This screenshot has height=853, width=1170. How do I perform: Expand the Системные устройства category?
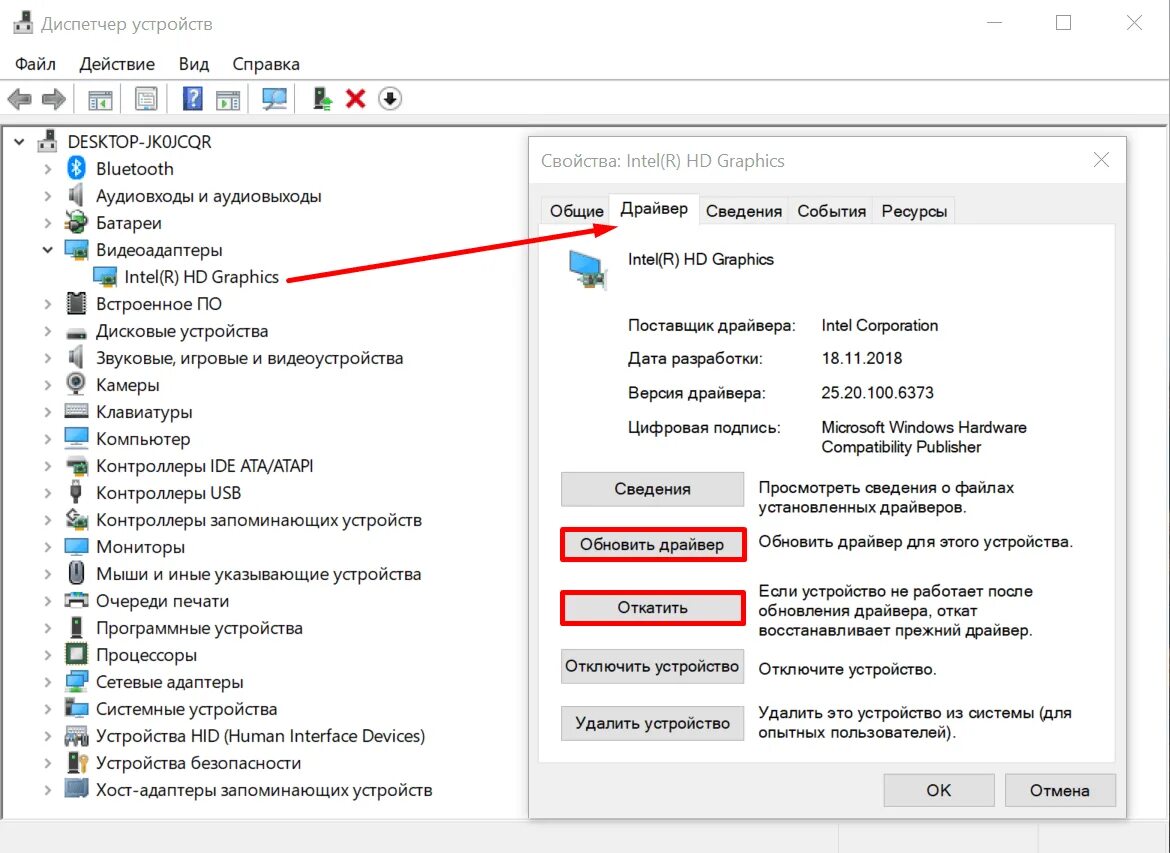coord(48,708)
